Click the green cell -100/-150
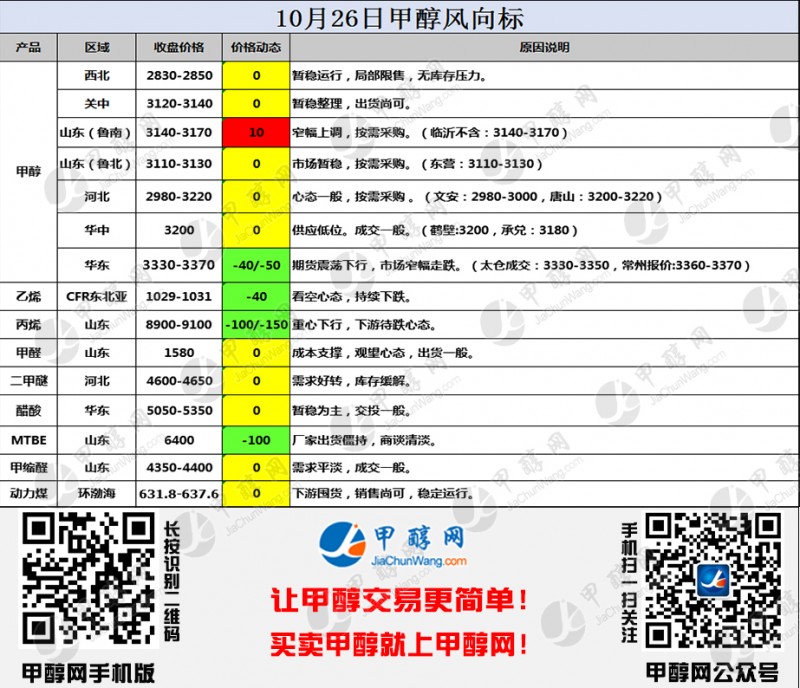 click(256, 325)
